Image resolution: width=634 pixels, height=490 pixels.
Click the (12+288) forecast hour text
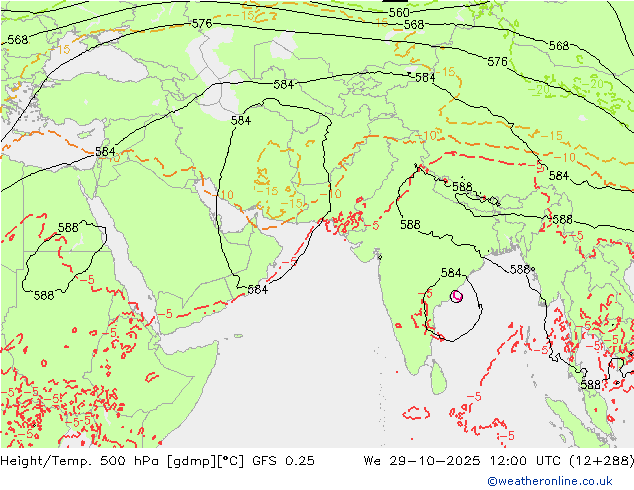coord(601,461)
